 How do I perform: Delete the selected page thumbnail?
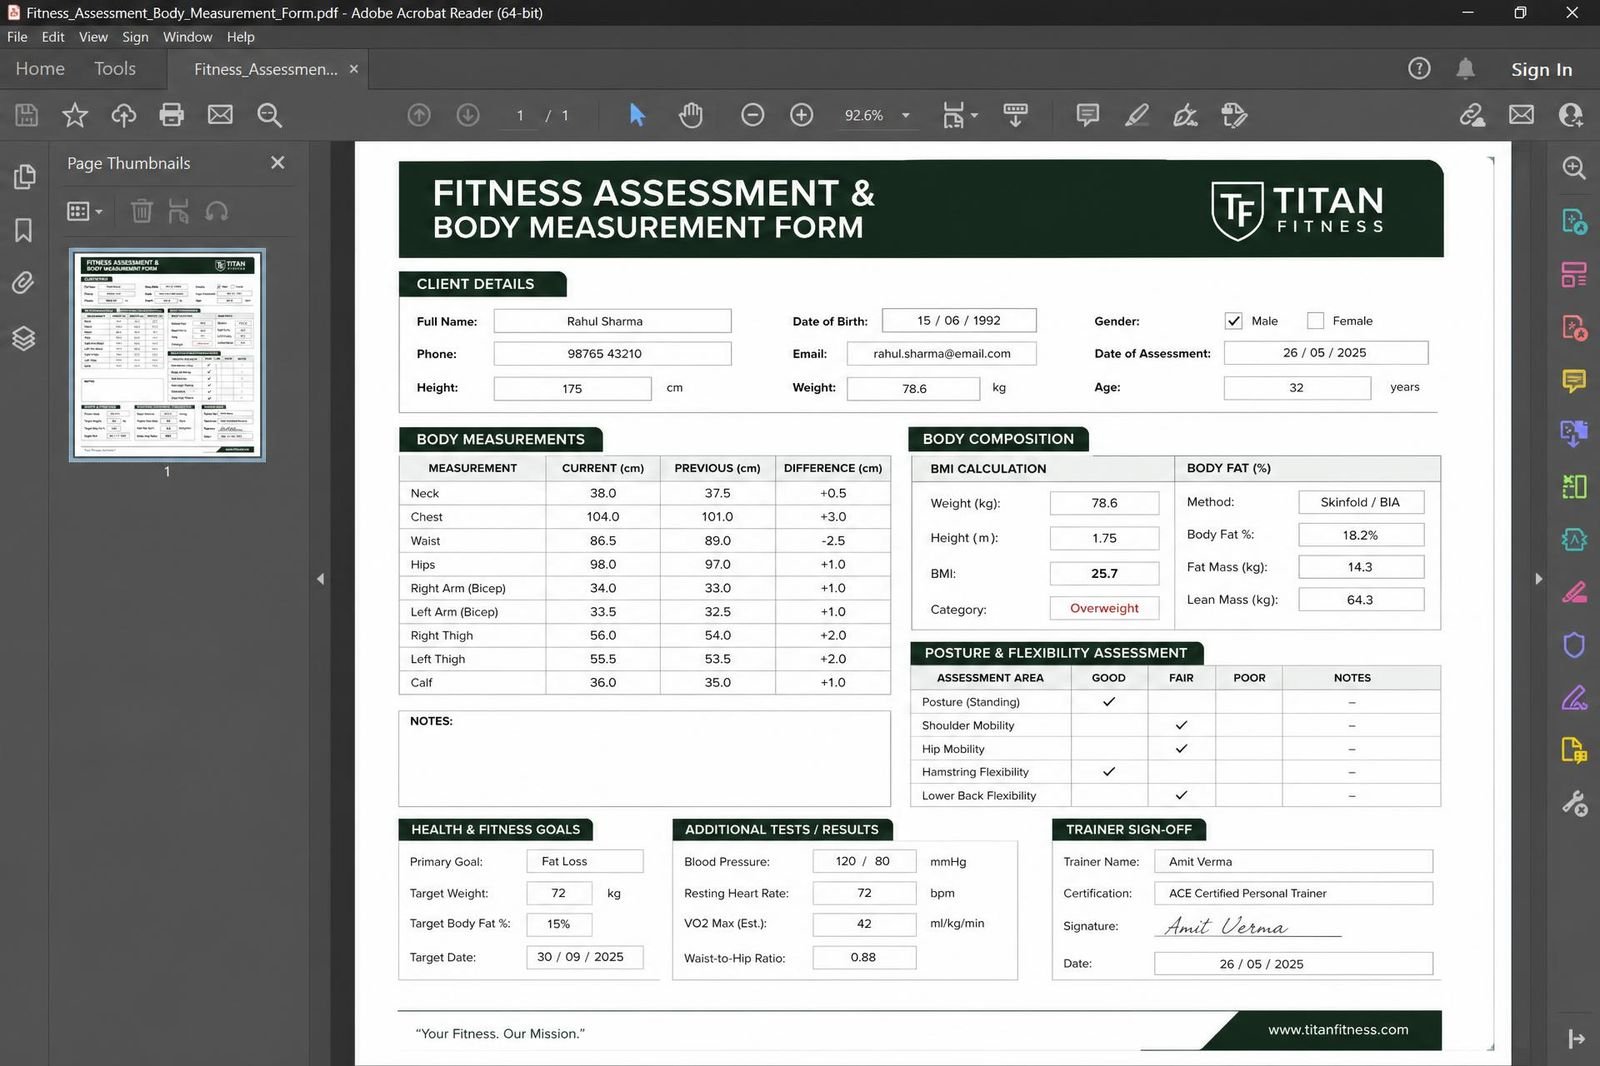click(142, 211)
